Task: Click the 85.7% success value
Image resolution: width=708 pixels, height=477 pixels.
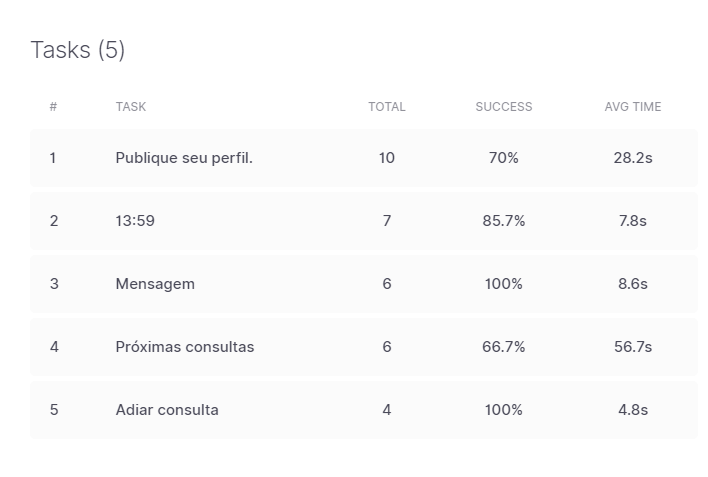Action: click(x=504, y=221)
